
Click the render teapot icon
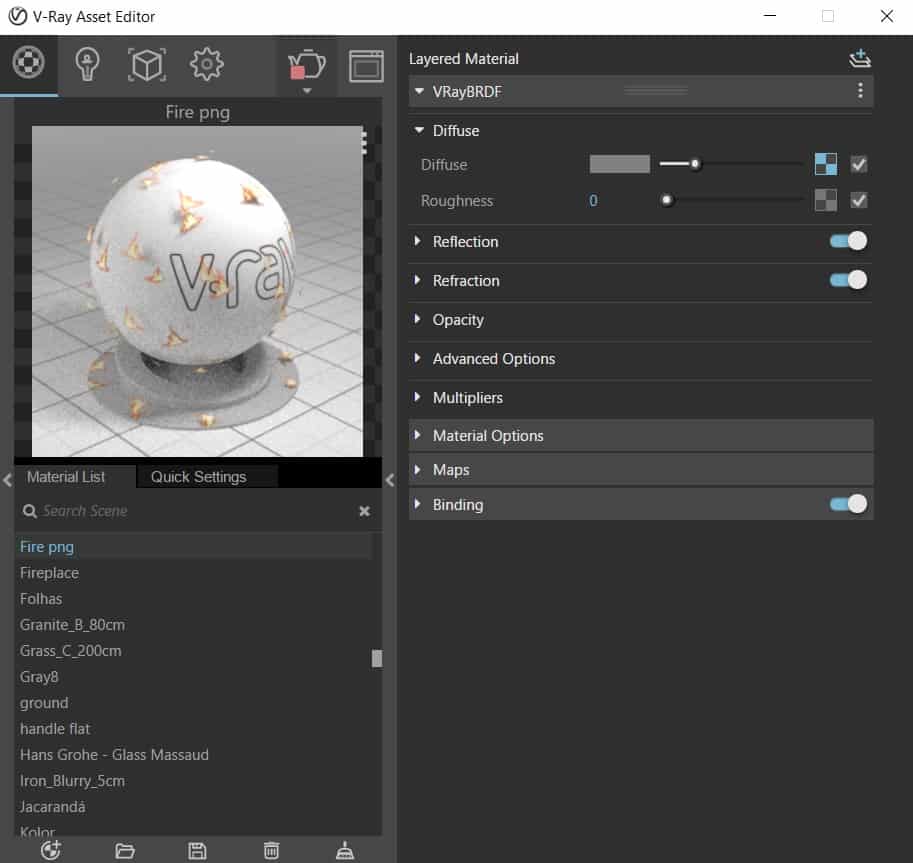(x=306, y=64)
